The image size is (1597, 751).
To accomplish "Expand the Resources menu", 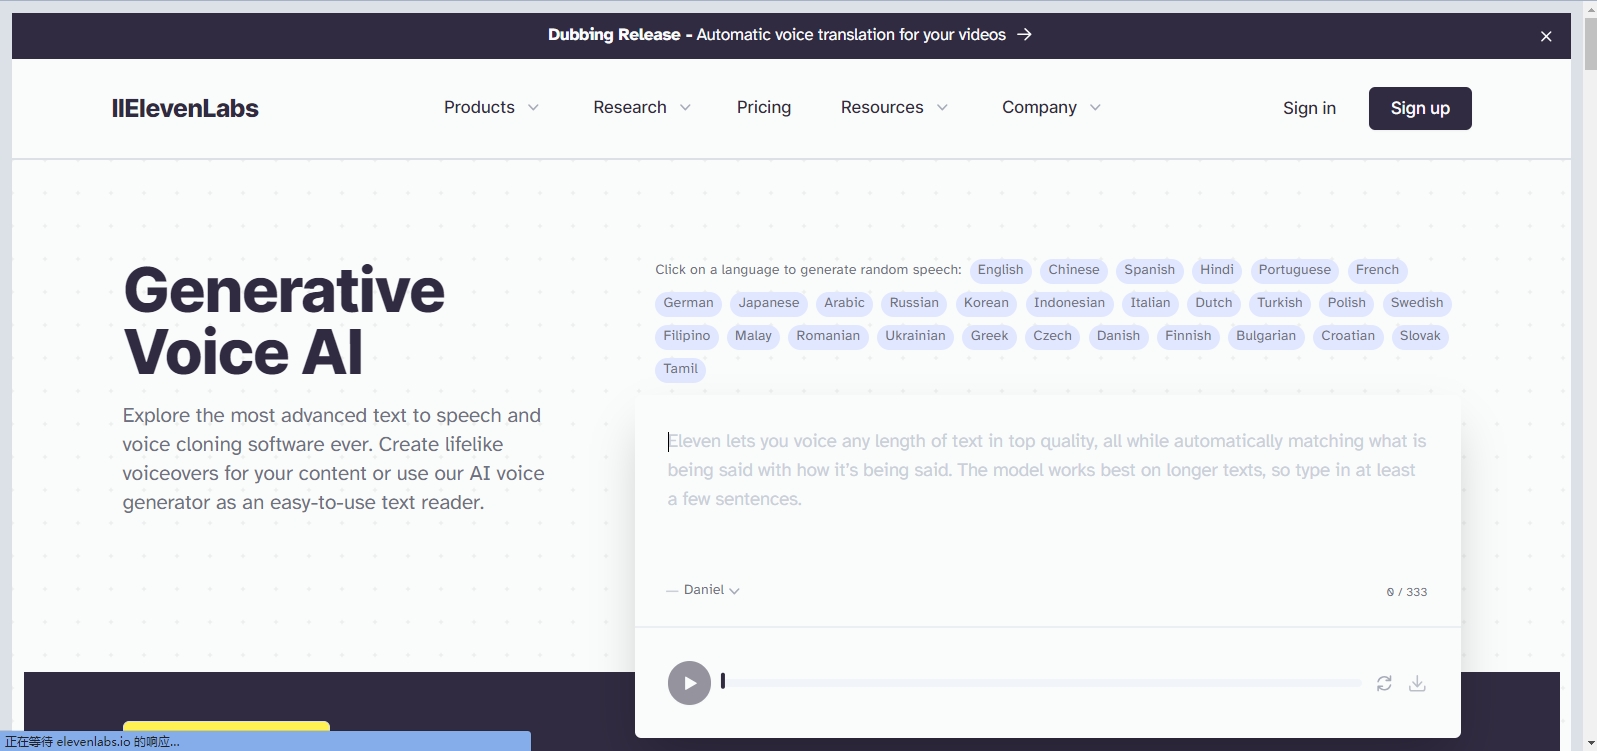I will [x=894, y=107].
